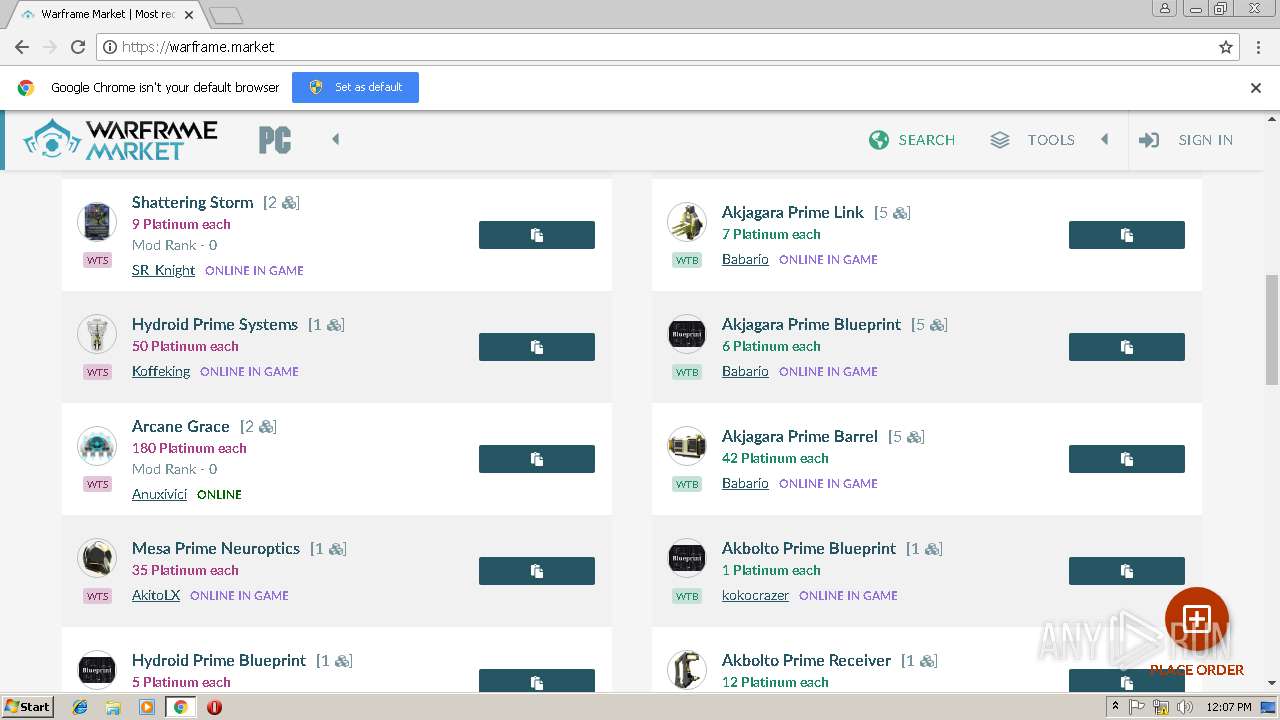The image size is (1280, 720).
Task: Reload the page
Action: 78,47
